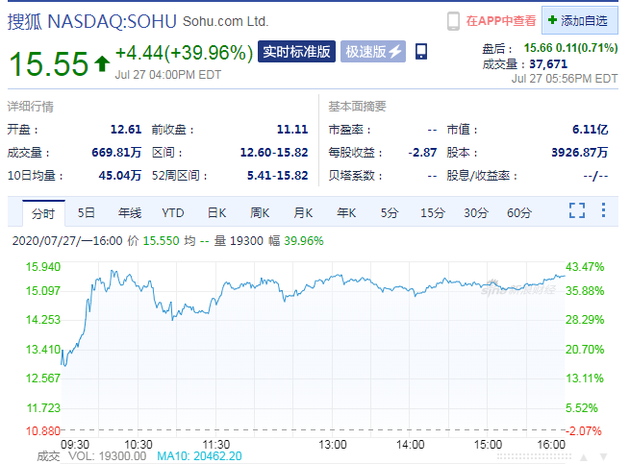Screen dimensions: 630x464
Task: Click the volume value 669.81万
Action: (117, 153)
